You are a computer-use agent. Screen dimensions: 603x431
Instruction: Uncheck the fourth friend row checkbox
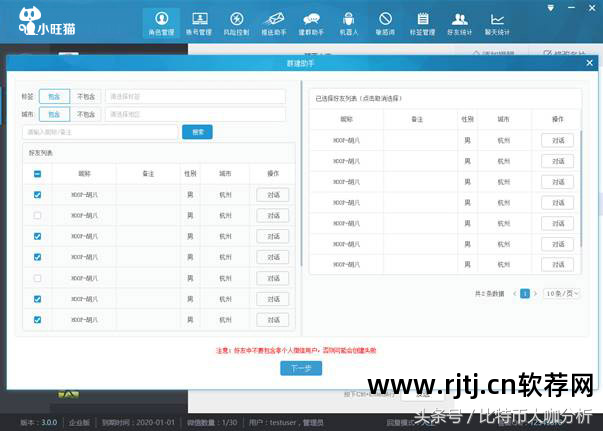pos(37,257)
